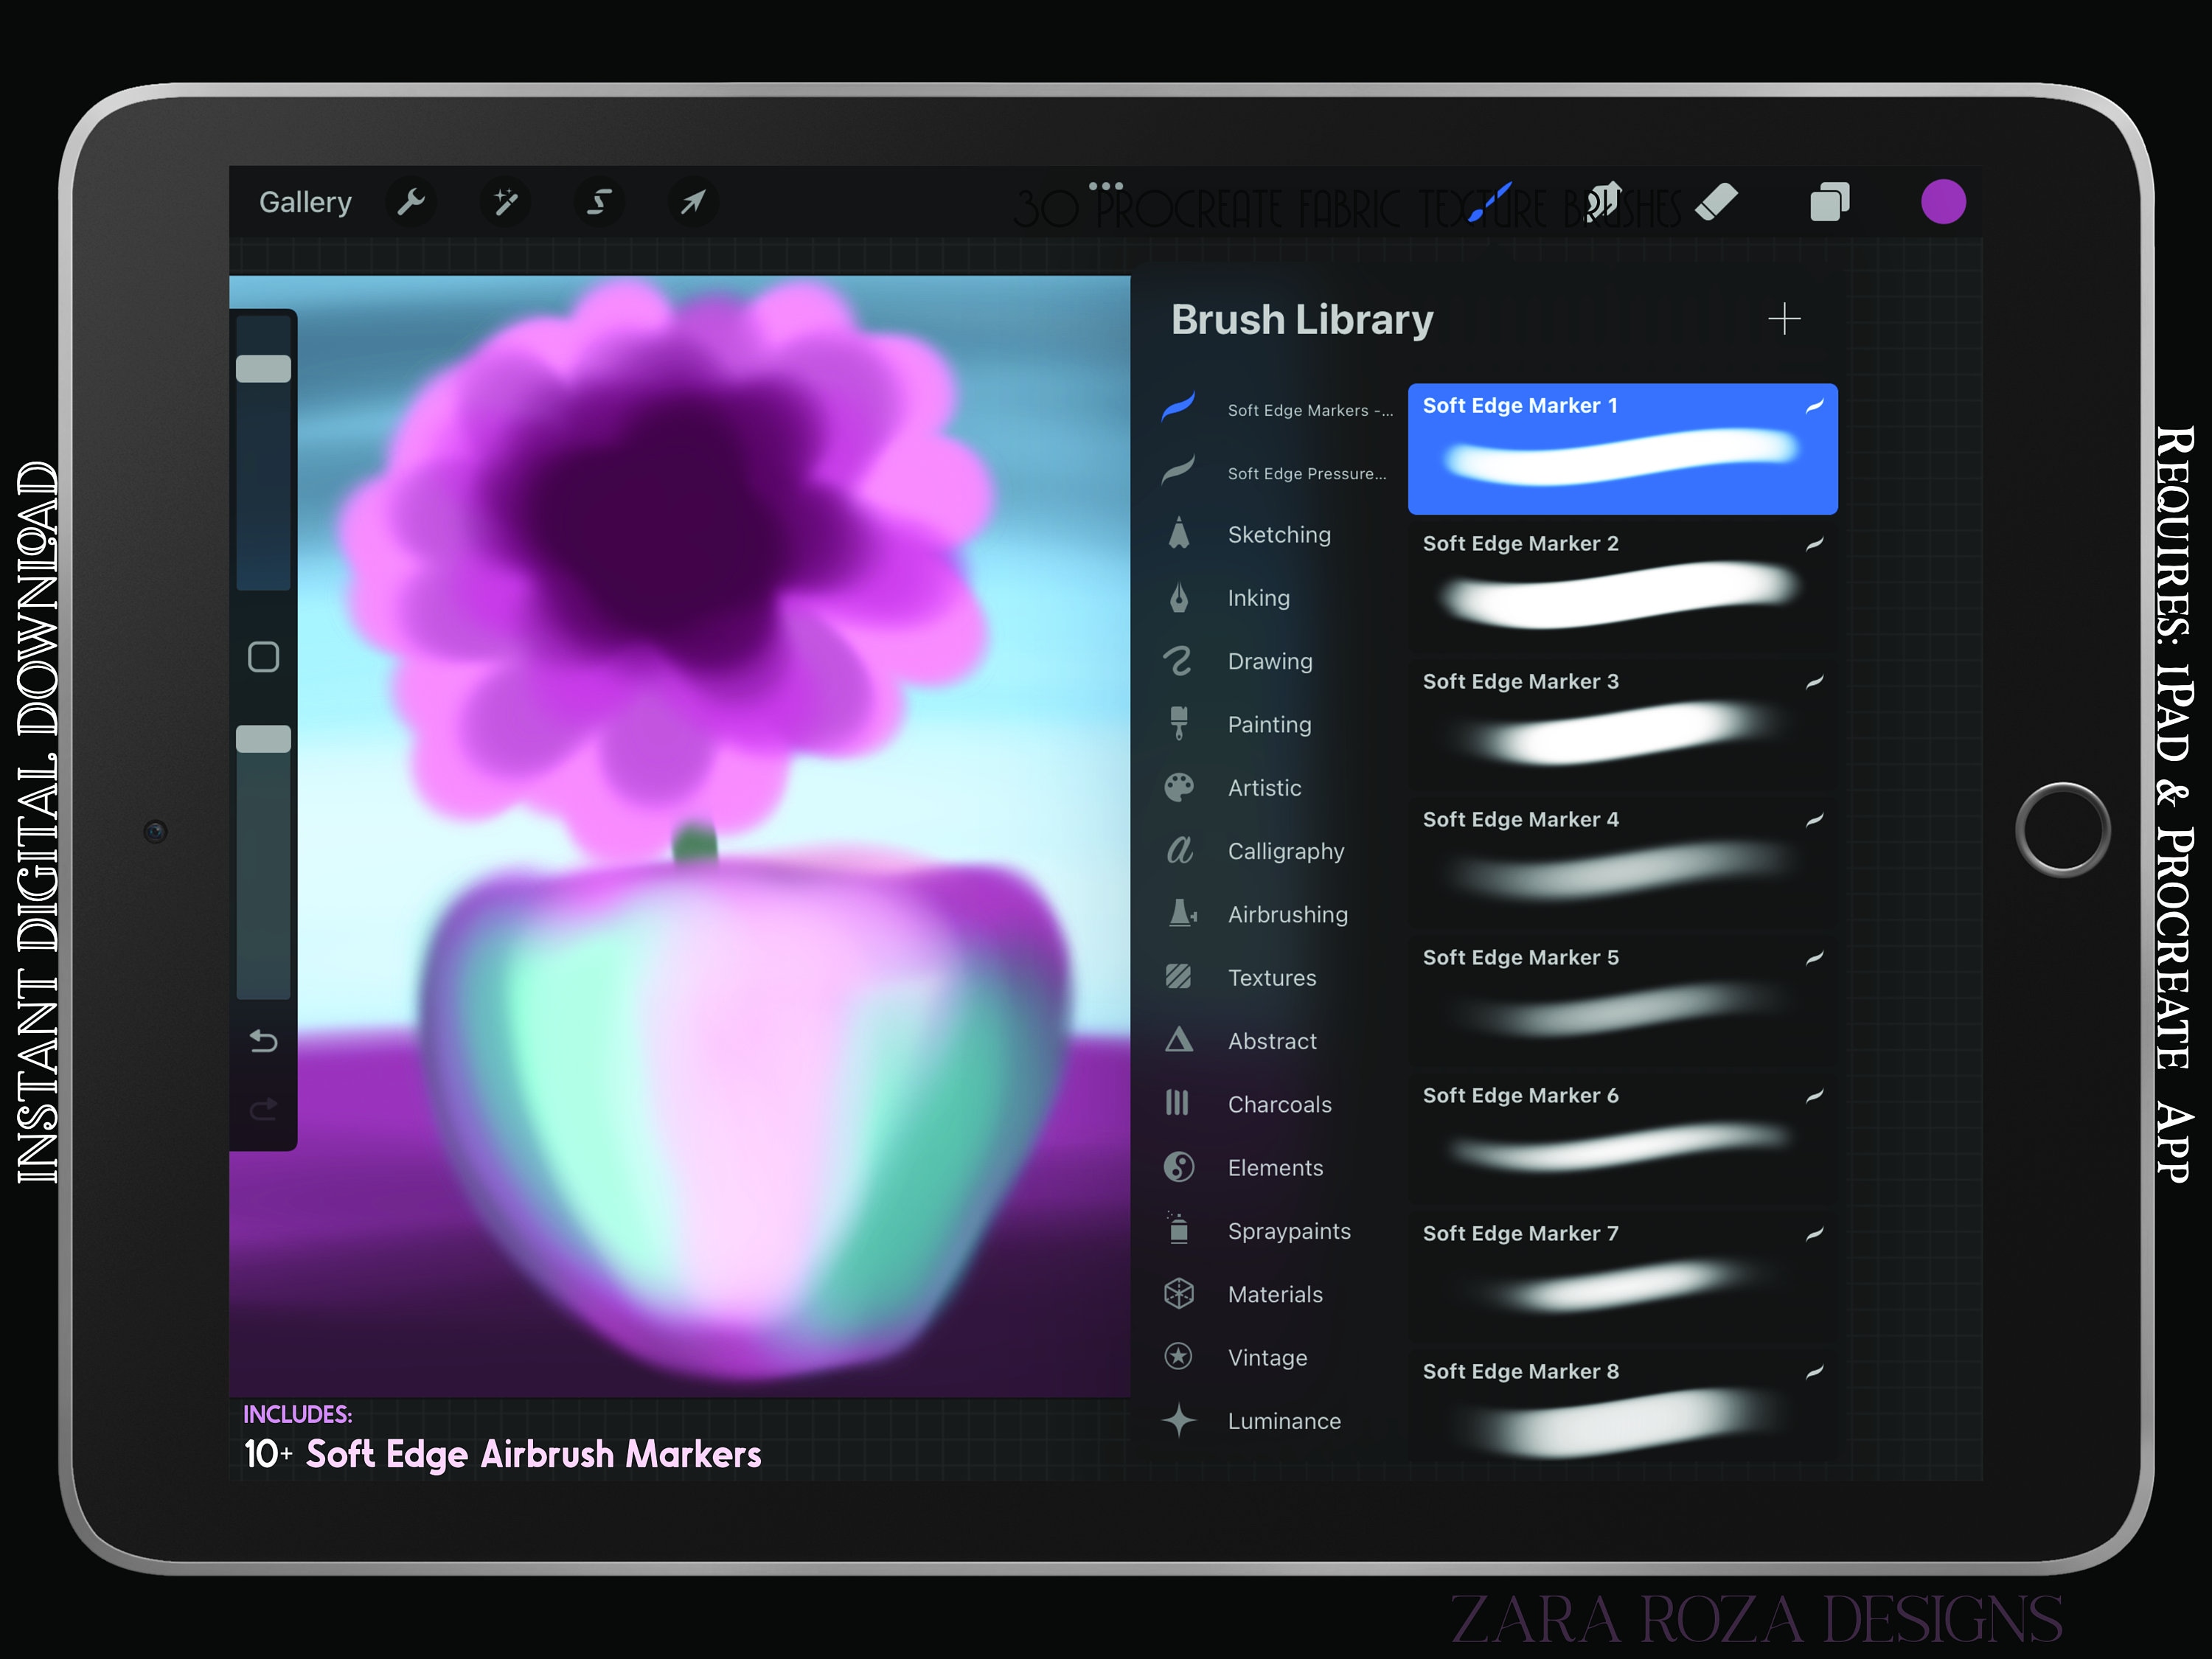Select the Calligraphy brush category
2212x1659 pixels.
[x=1285, y=851]
